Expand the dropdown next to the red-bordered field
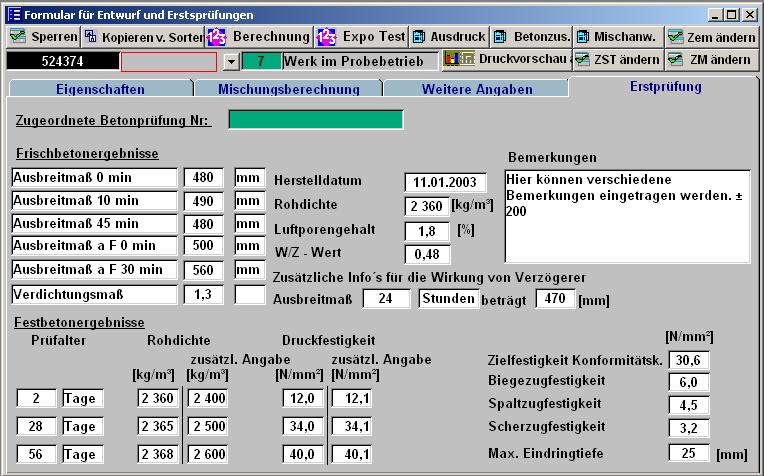 click(231, 61)
